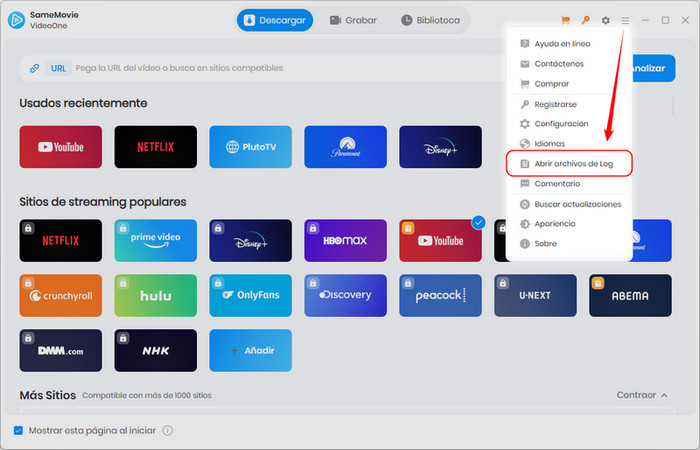Toggle Mostrar esta página al iniciar checkbox
700x450 pixels.
[18, 430]
